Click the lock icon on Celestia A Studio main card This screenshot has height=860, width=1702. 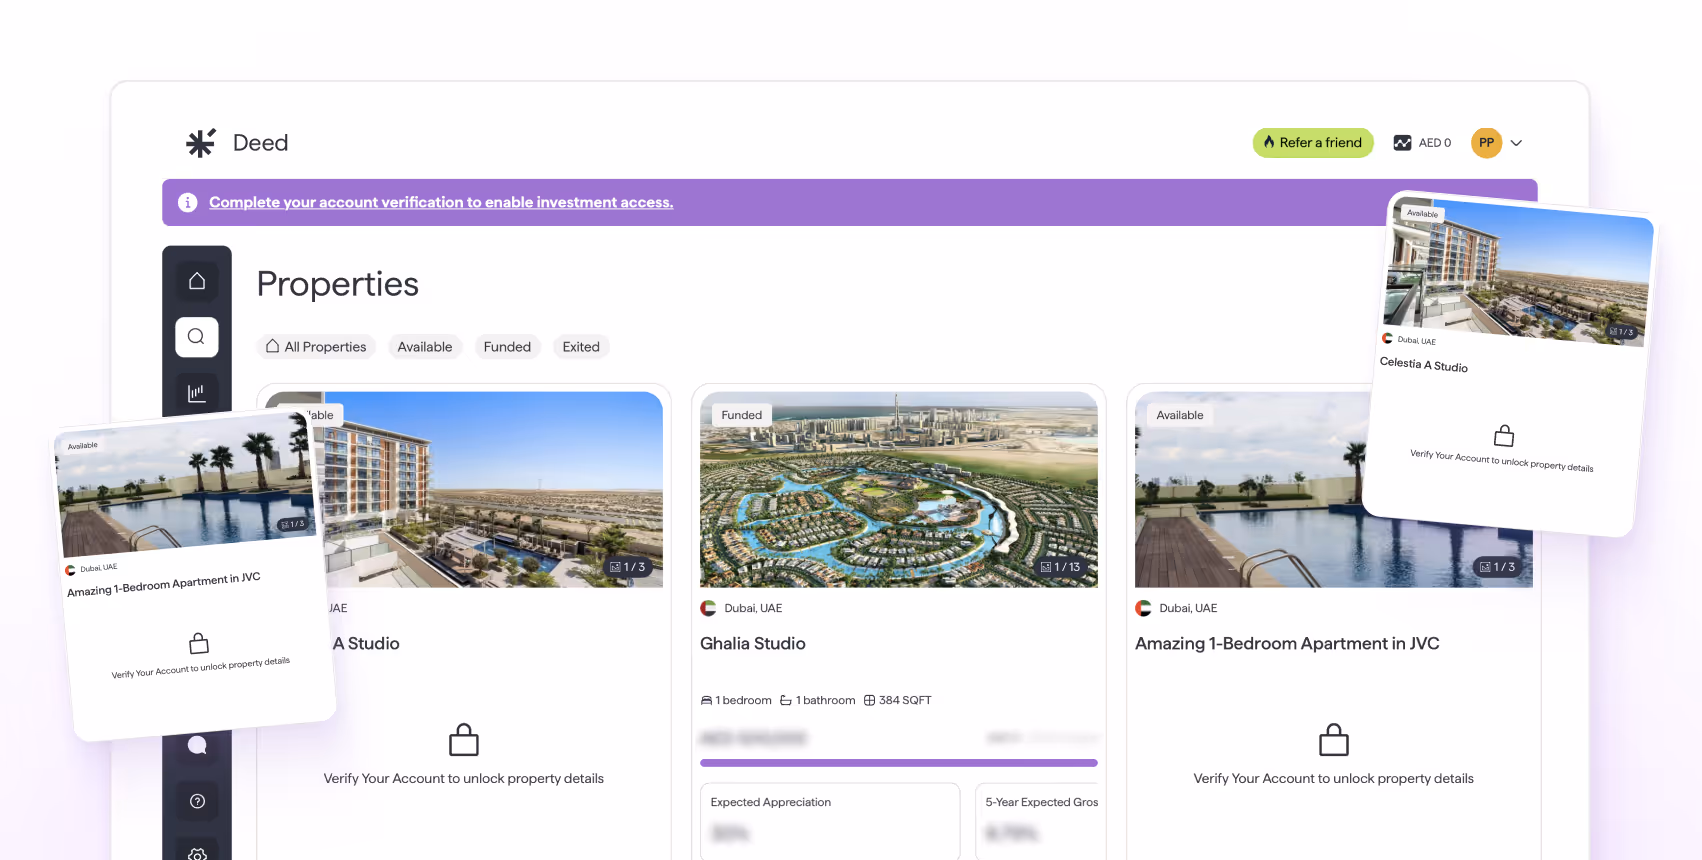coord(464,740)
